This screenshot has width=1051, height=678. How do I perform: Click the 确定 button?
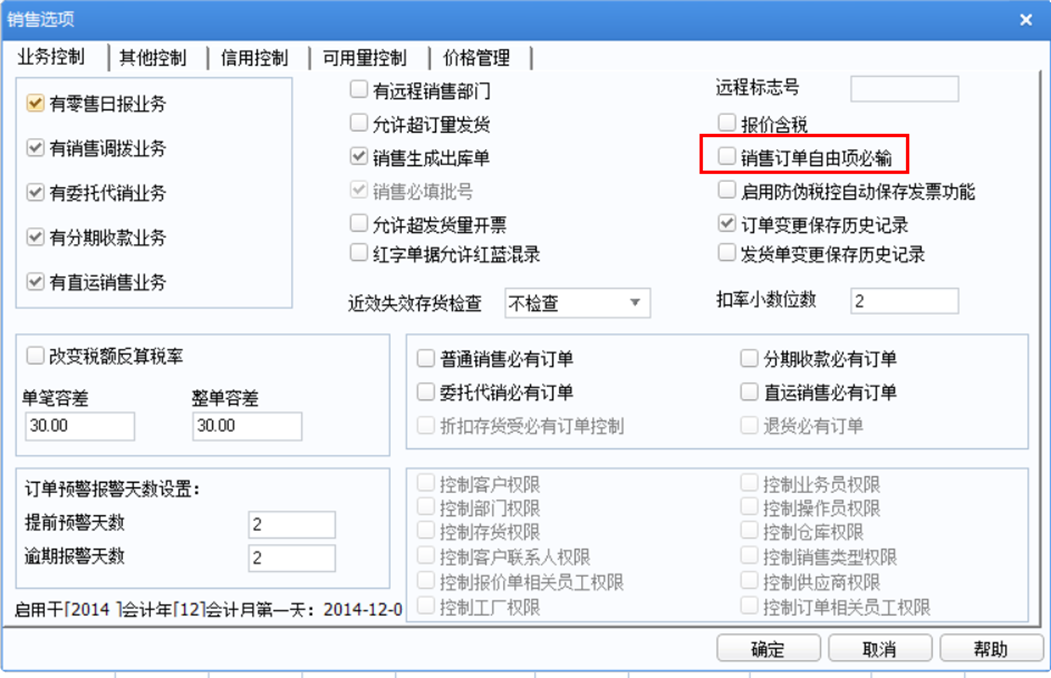point(768,649)
